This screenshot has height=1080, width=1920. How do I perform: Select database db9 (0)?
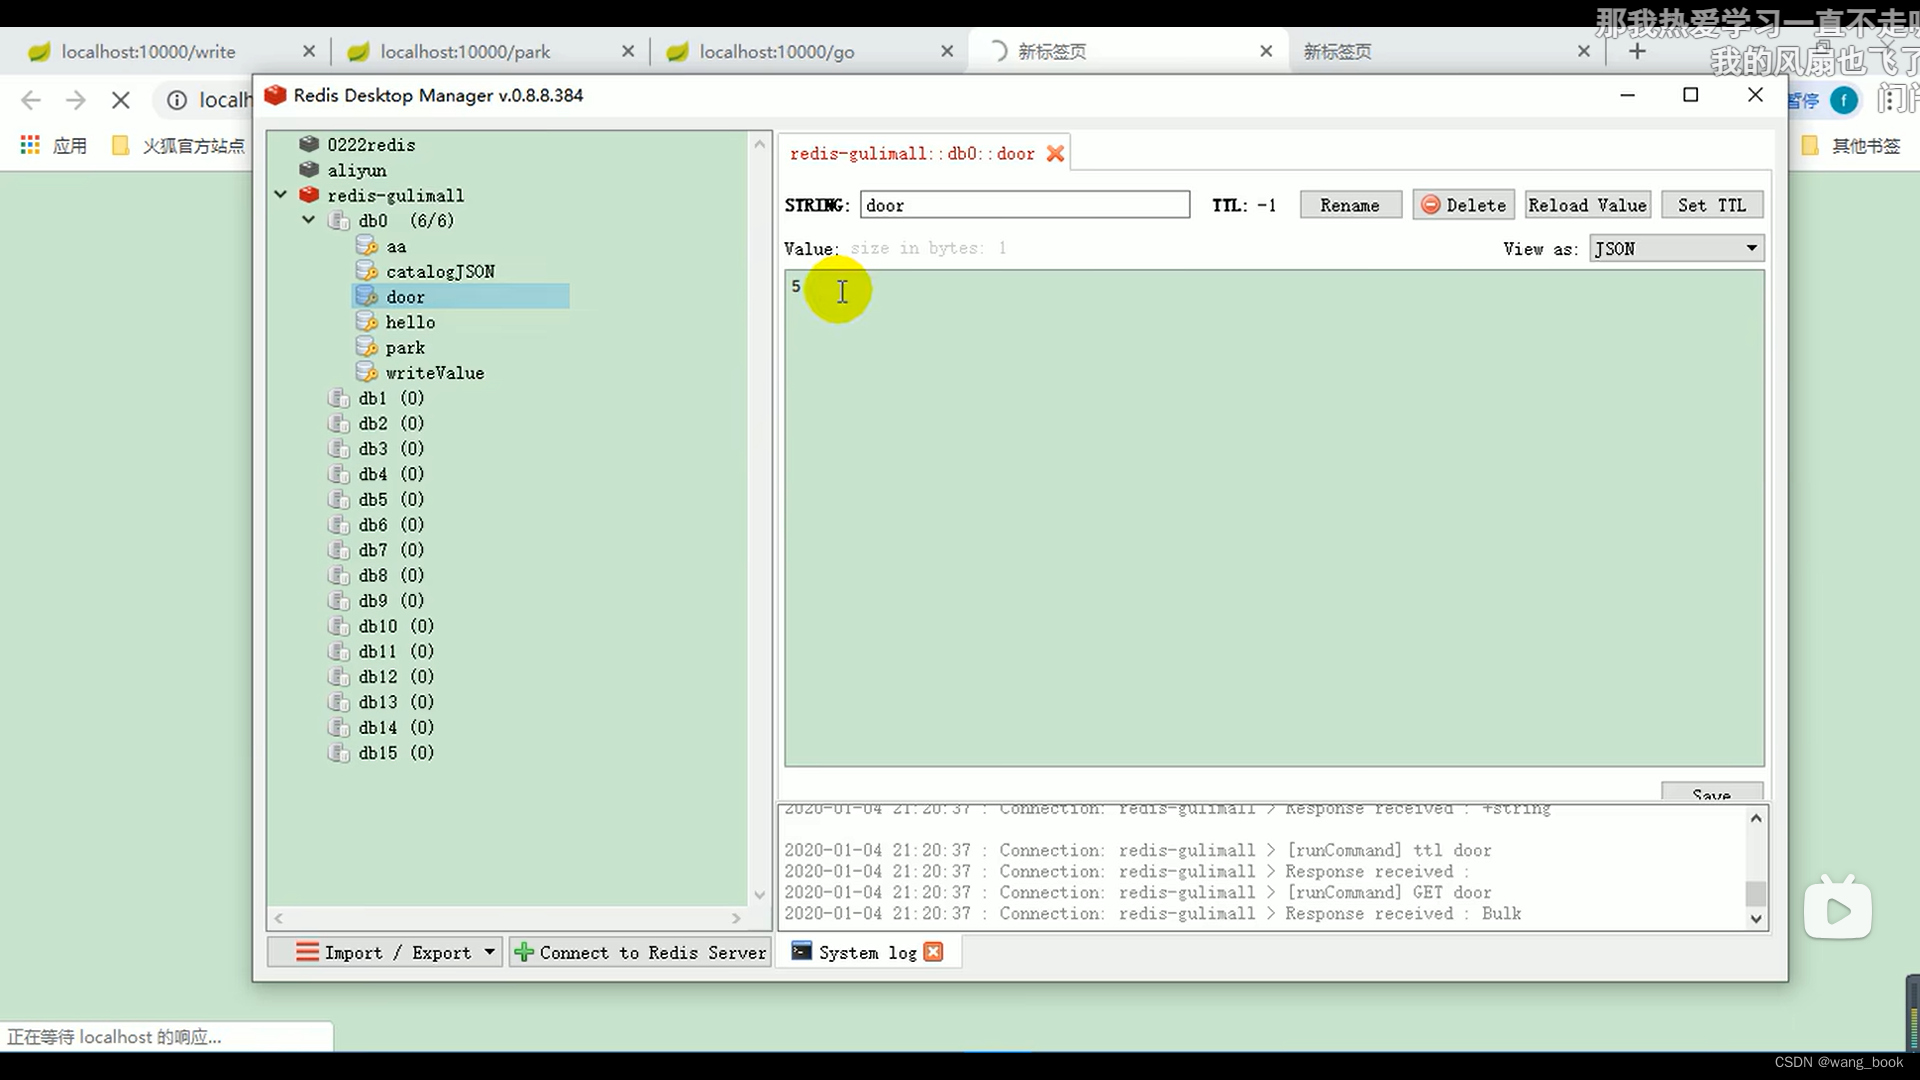(391, 600)
